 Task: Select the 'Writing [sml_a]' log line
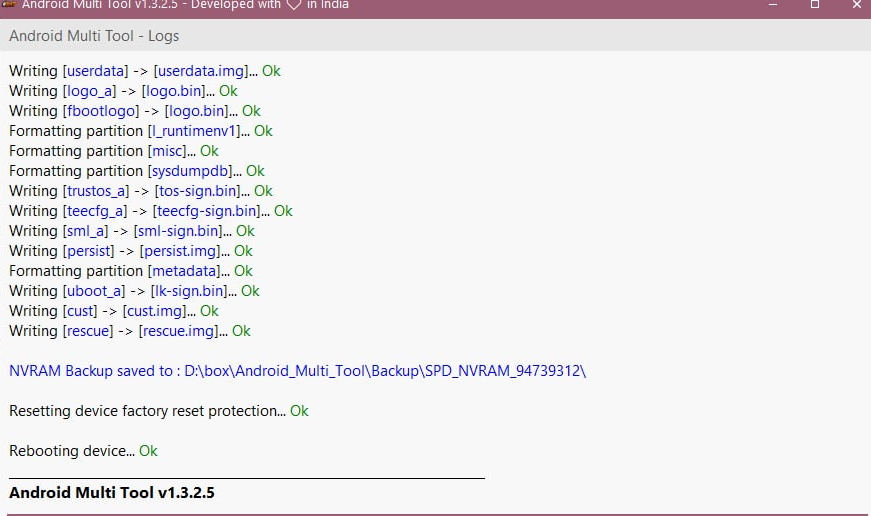click(x=132, y=231)
